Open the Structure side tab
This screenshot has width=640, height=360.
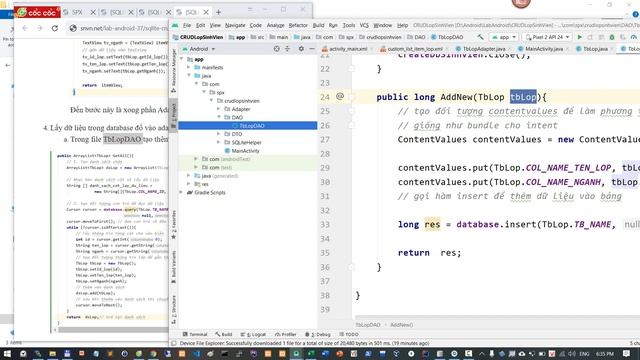[173, 309]
